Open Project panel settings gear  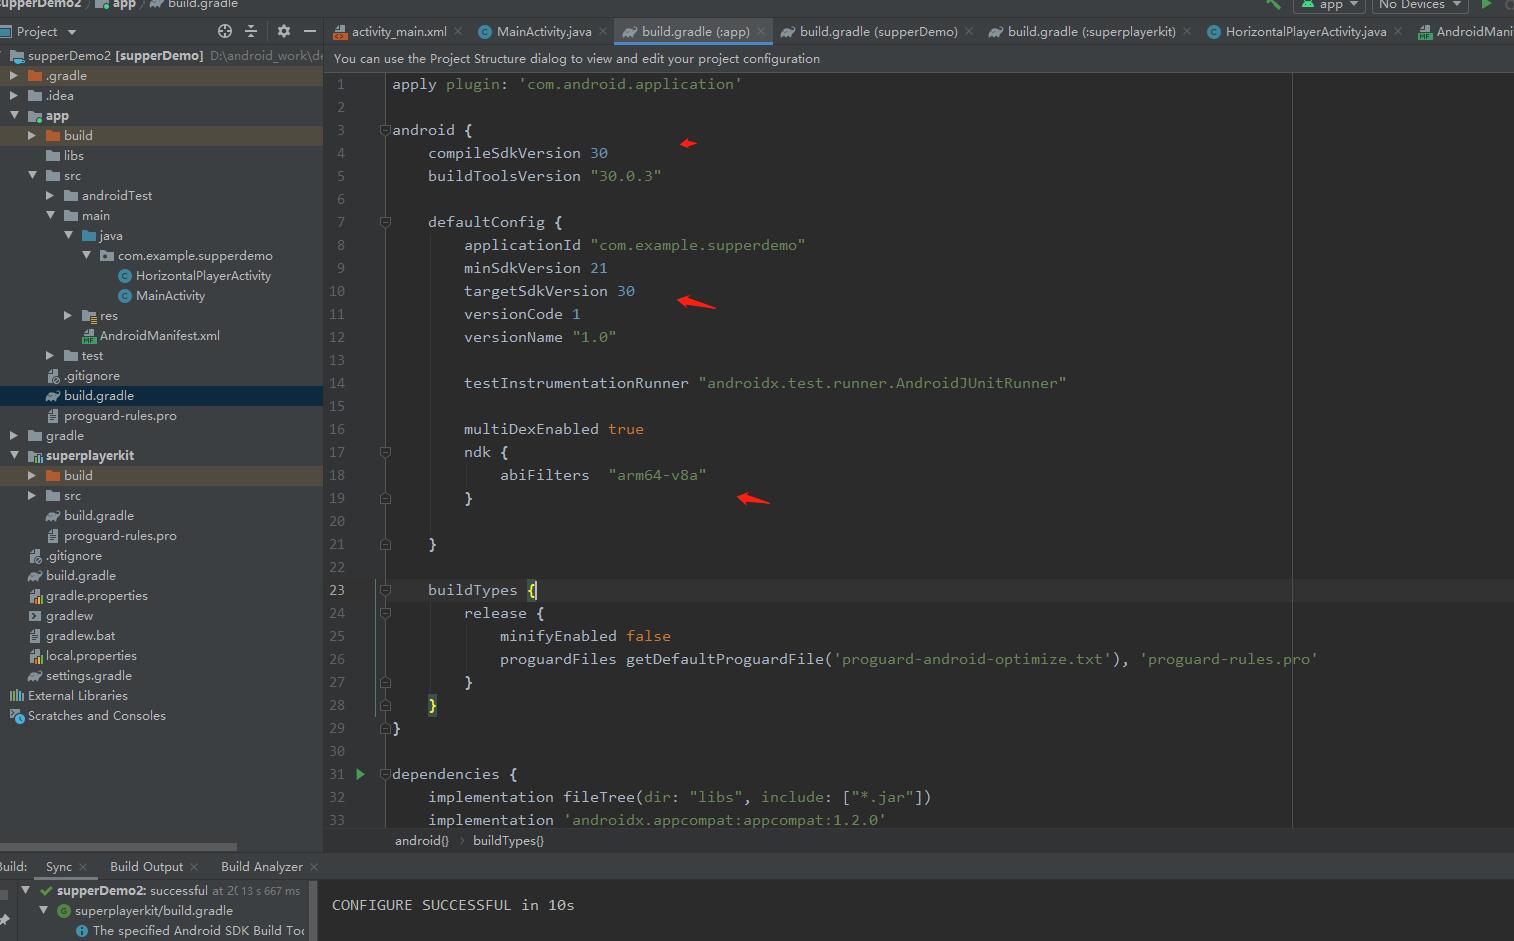284,31
